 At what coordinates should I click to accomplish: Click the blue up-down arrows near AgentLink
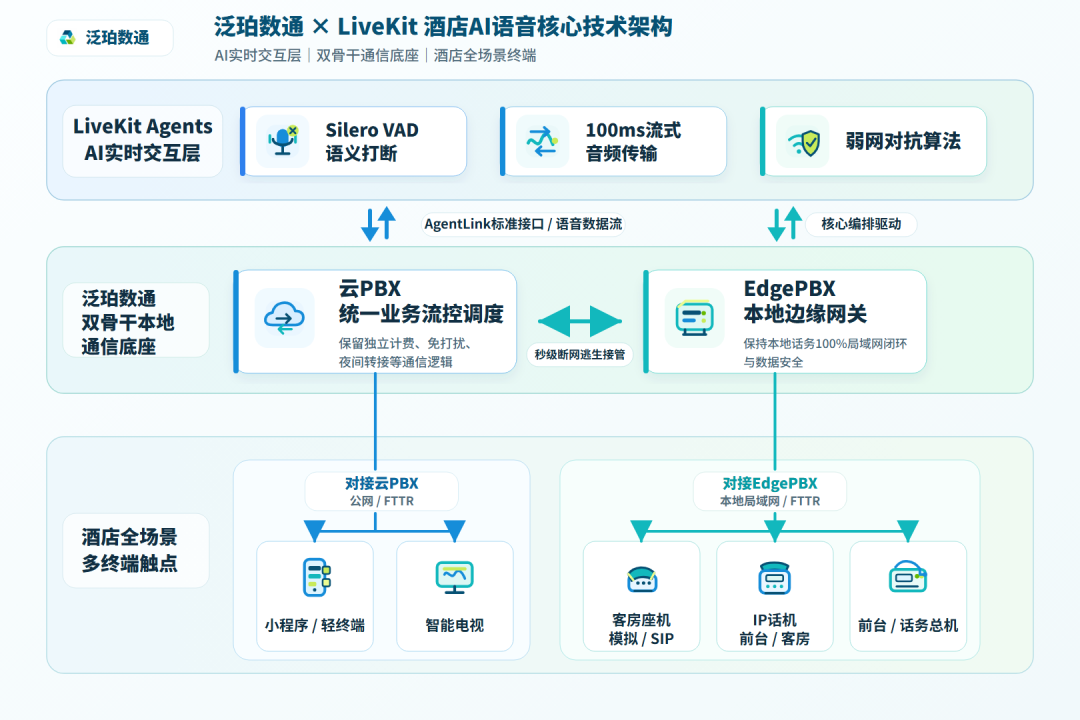(x=378, y=223)
